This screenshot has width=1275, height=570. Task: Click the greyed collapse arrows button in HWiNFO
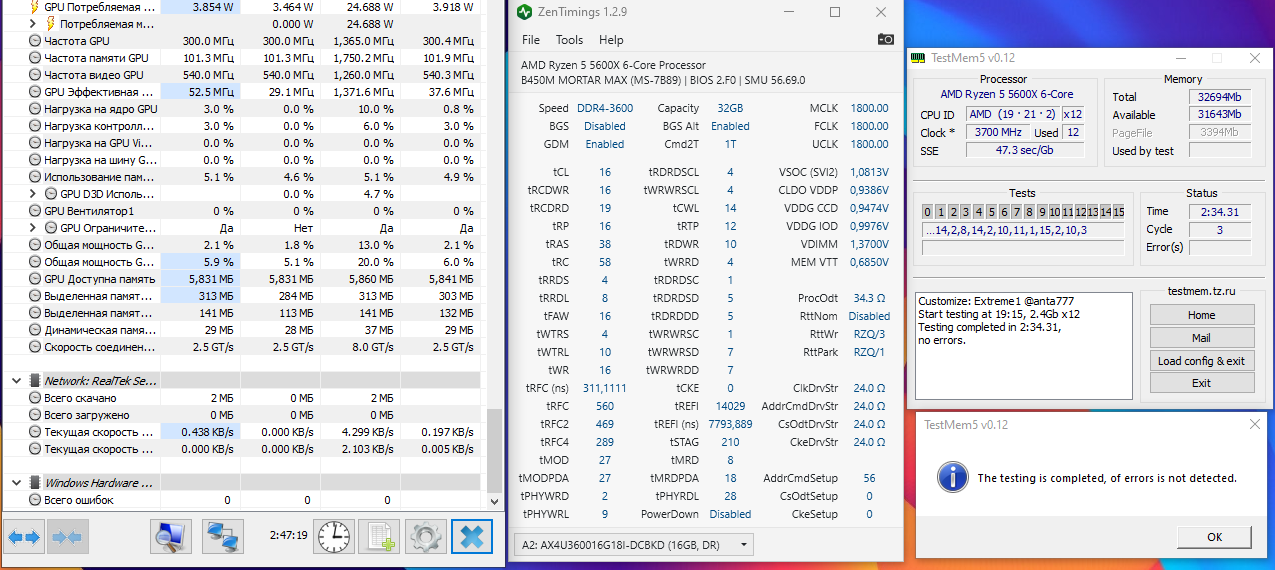click(67, 537)
